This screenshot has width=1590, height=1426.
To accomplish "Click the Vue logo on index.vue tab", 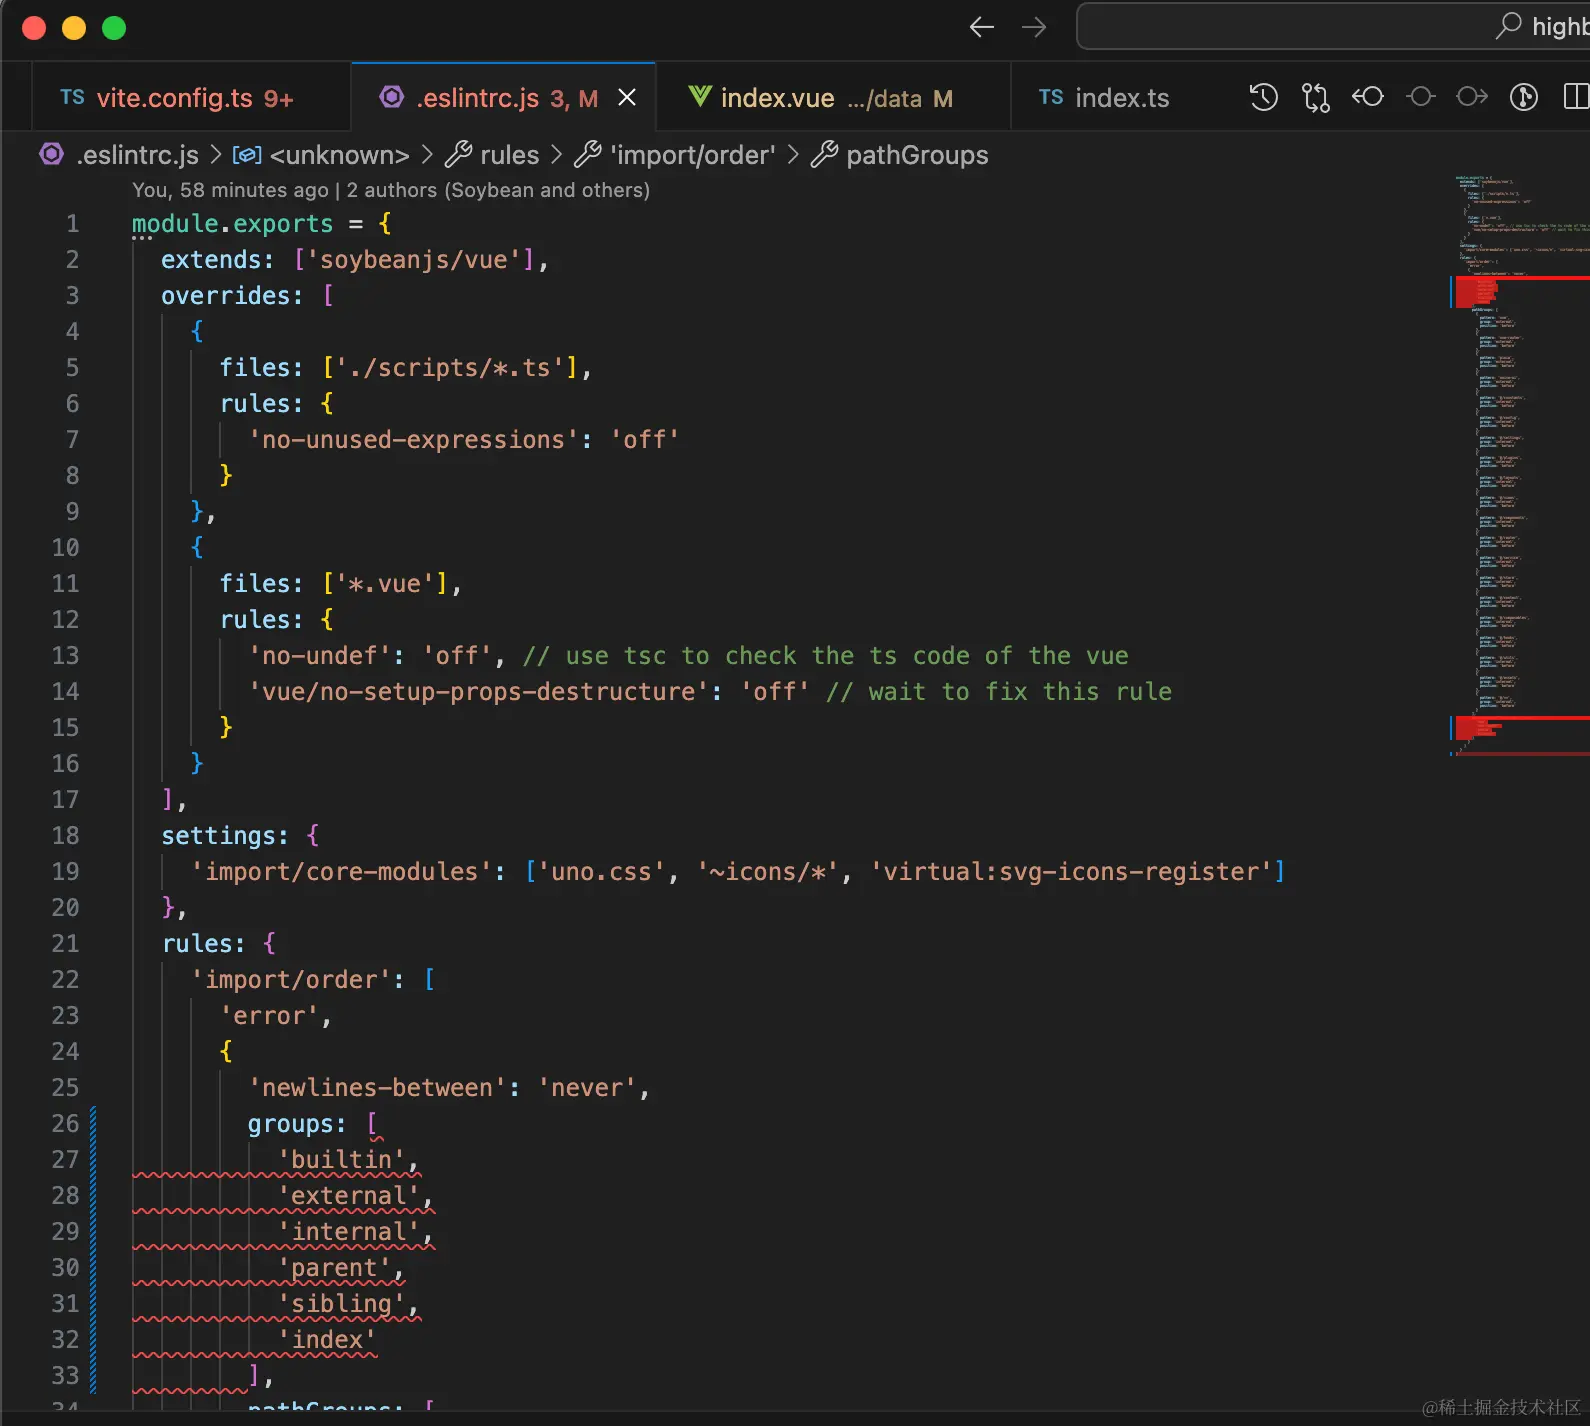I will [x=700, y=97].
